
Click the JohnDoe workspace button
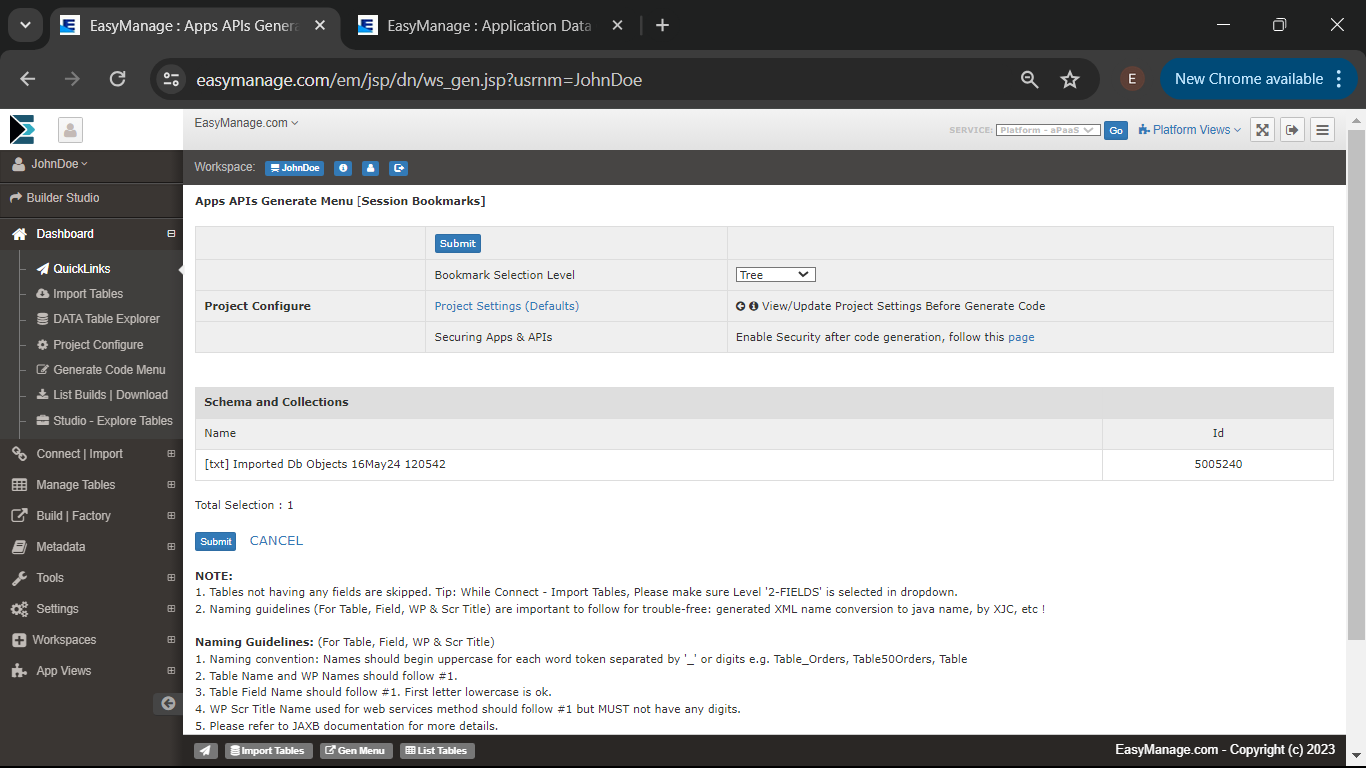tap(295, 168)
